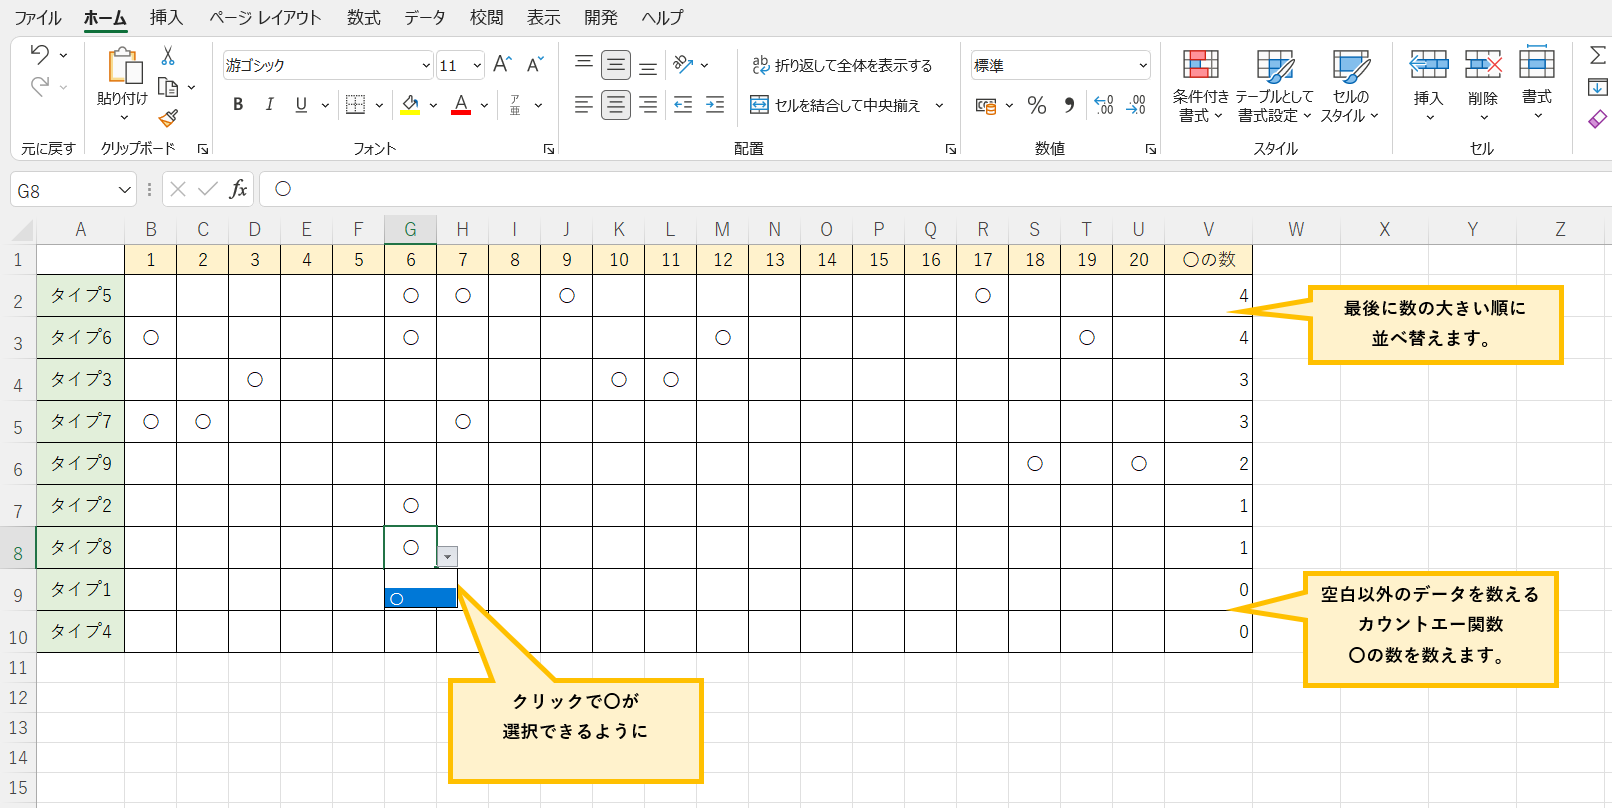Click the Cut scissors icon
Viewport: 1612px width, 808px height.
click(x=168, y=56)
